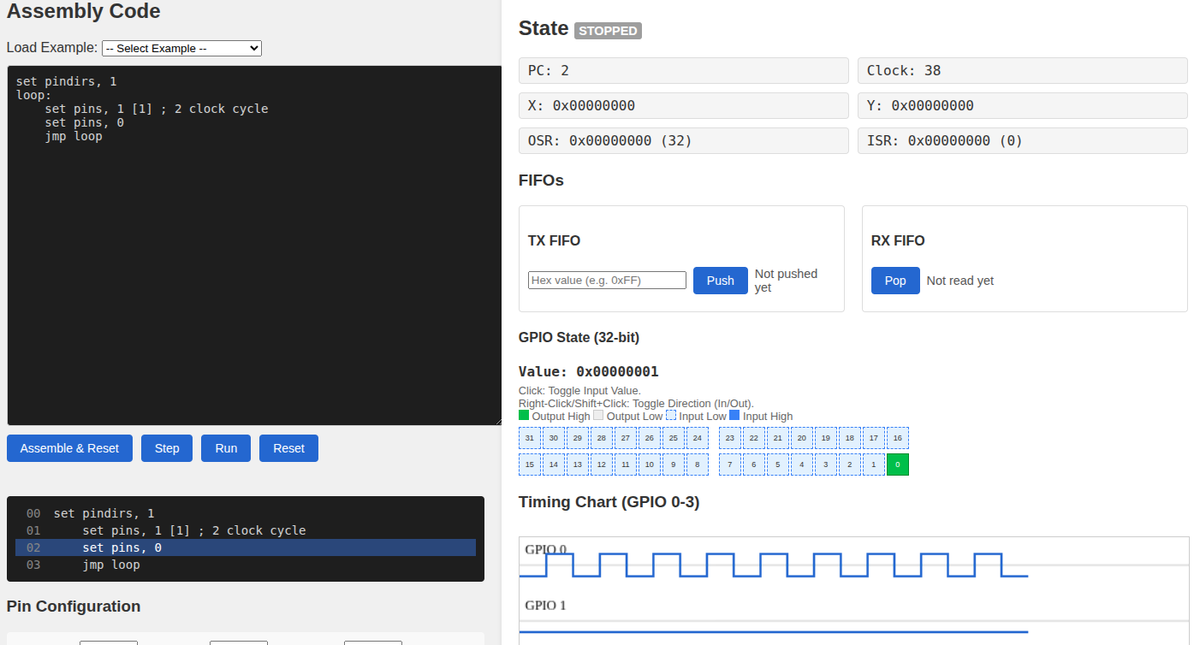1200x645 pixels.
Task: Click the green Output High legend swatch
Action: (x=524, y=415)
